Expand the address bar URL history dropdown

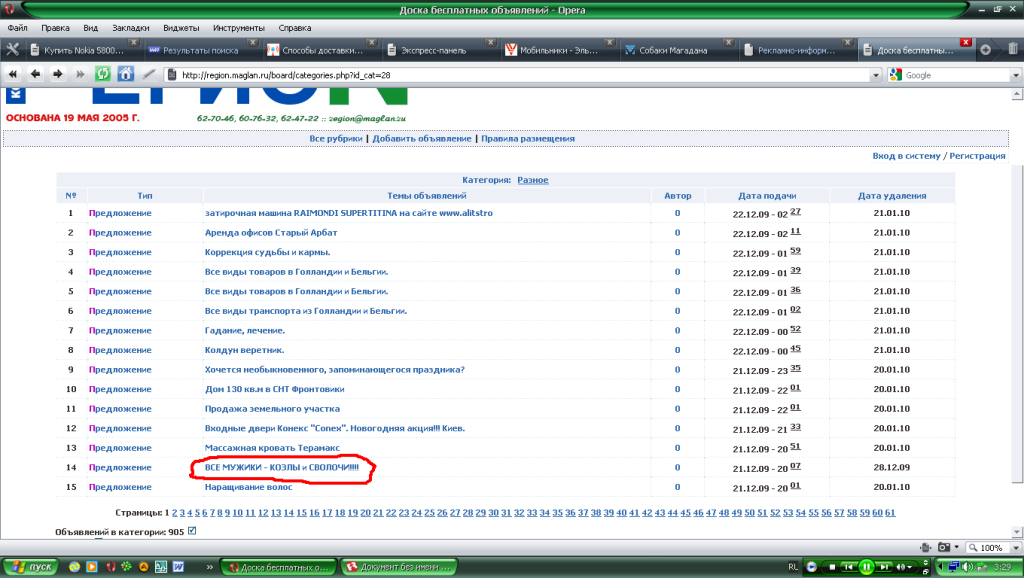(x=876, y=75)
